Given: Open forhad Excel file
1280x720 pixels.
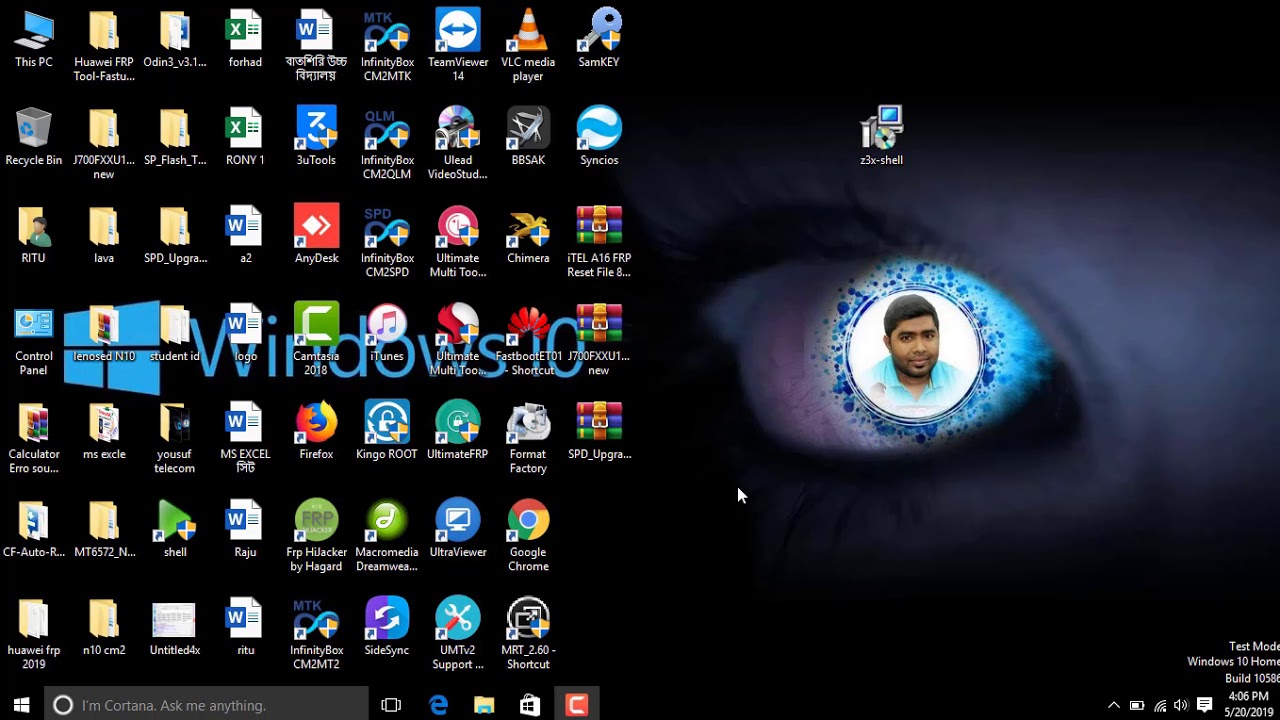Looking at the screenshot, I should (x=245, y=39).
